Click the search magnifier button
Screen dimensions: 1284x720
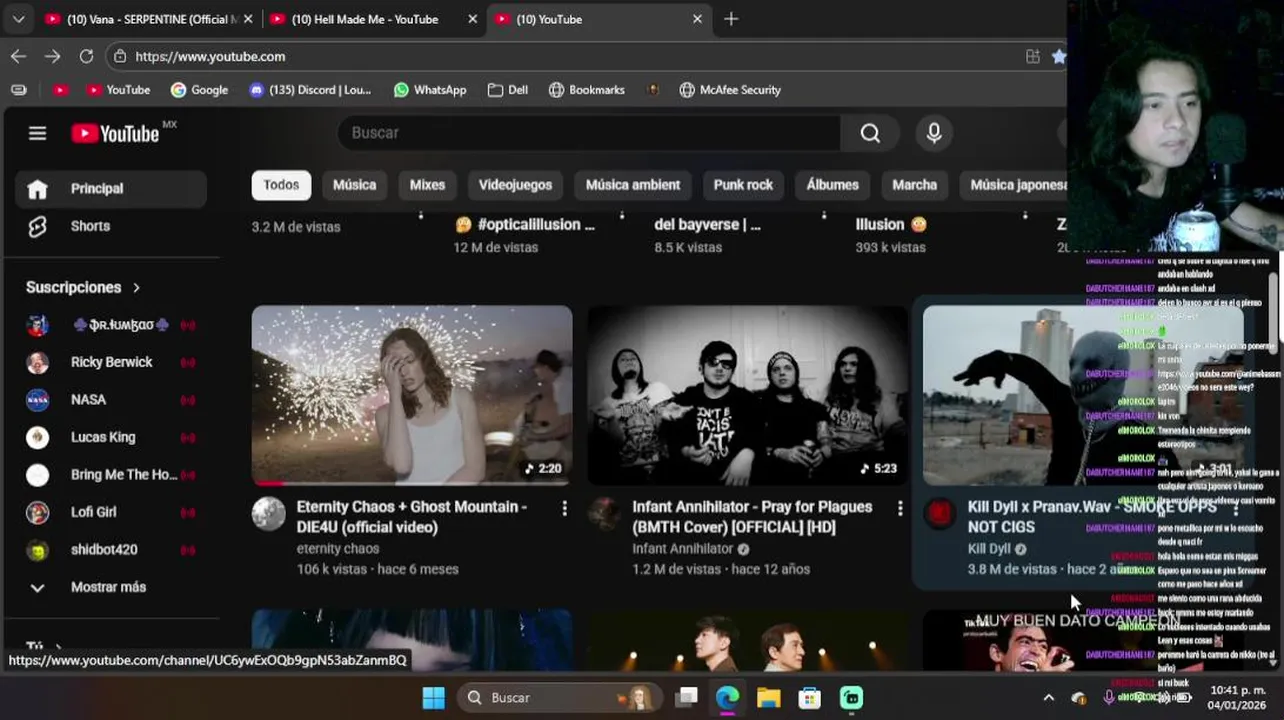tap(870, 133)
